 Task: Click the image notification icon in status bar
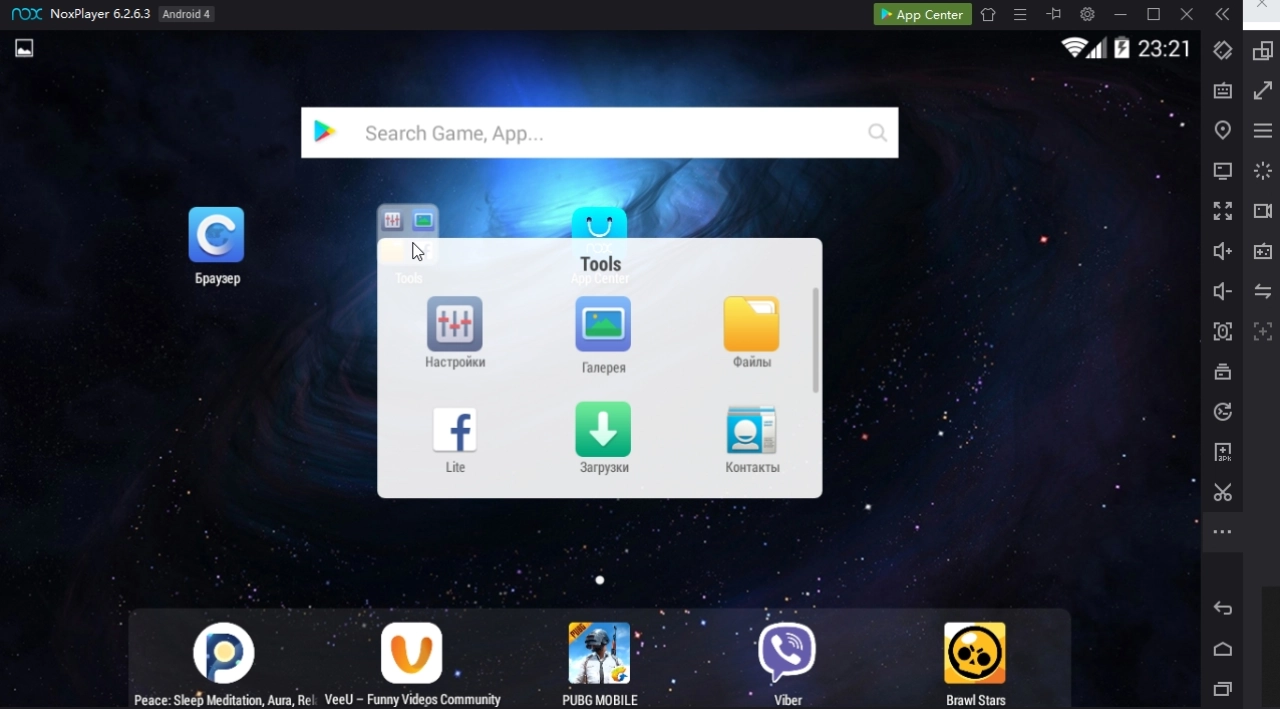[x=24, y=48]
